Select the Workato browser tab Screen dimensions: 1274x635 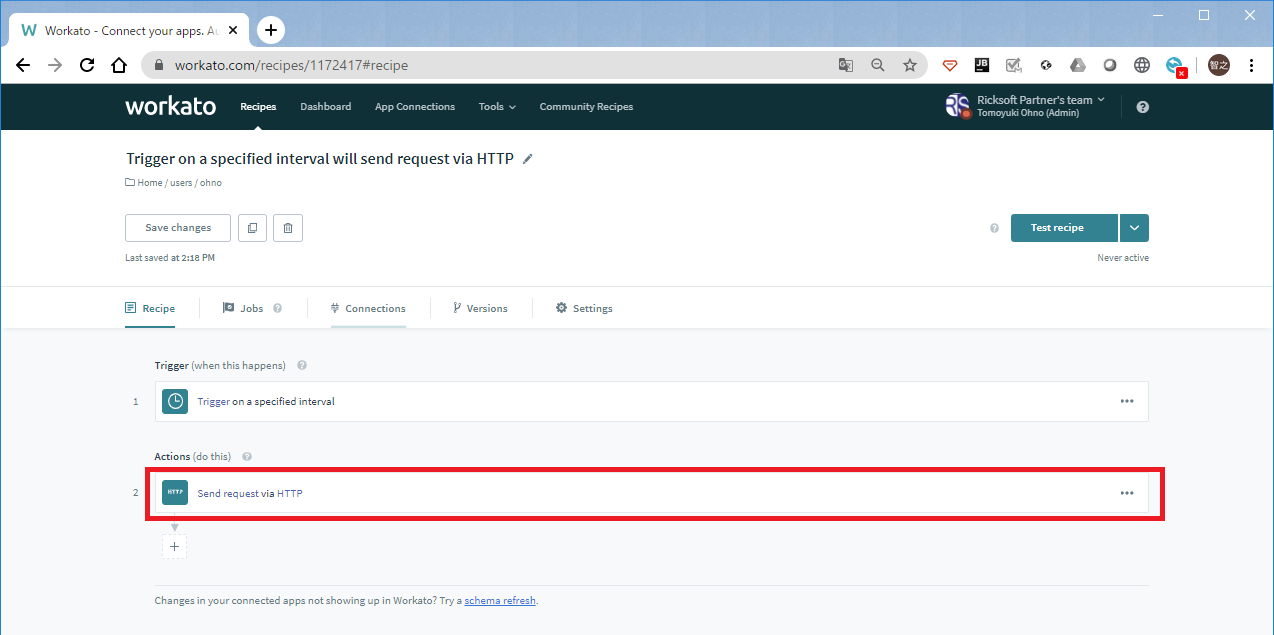click(129, 31)
